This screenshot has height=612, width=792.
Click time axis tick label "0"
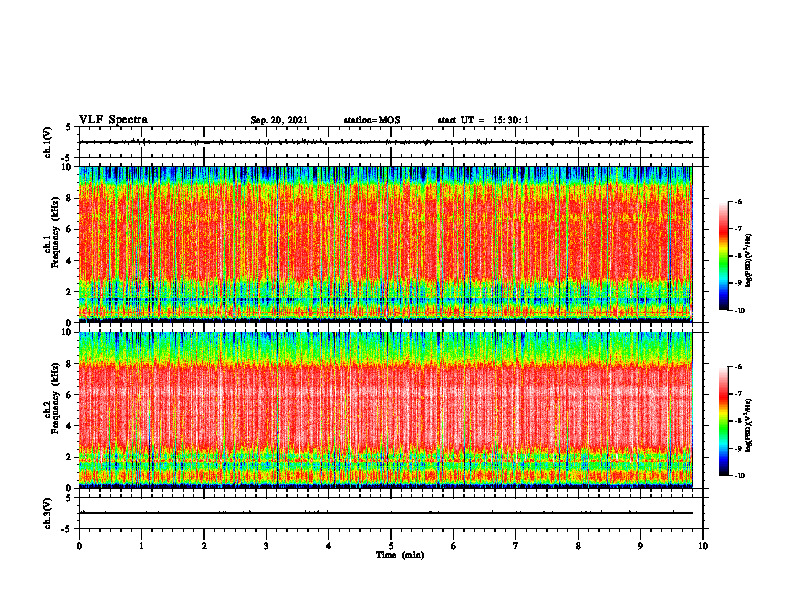click(79, 546)
